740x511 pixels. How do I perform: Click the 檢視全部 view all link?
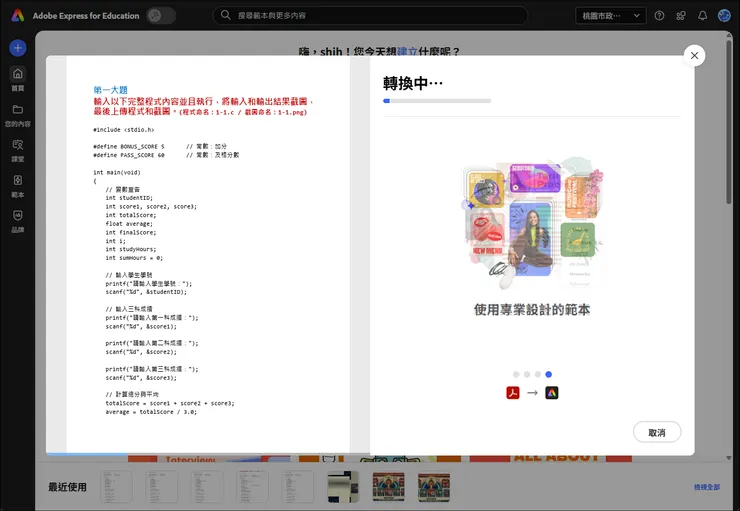pyautogui.click(x=706, y=487)
